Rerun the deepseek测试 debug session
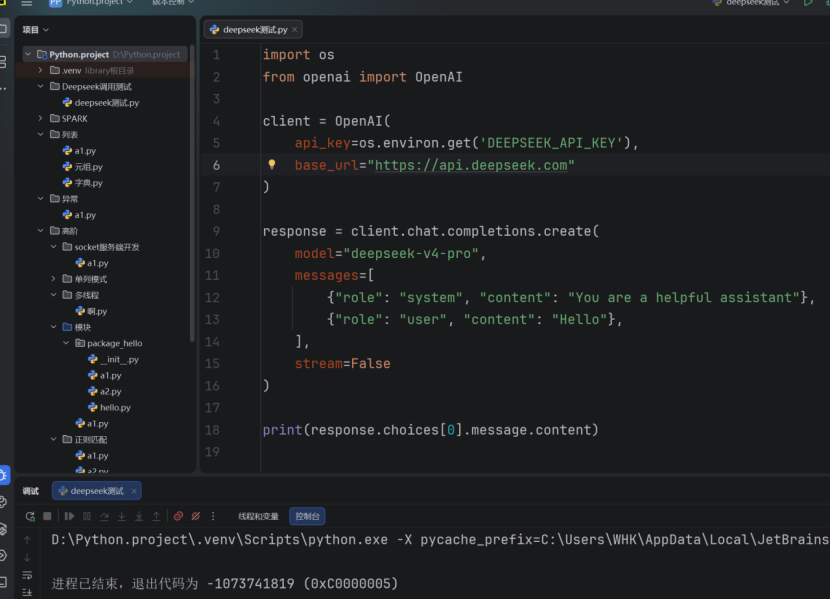This screenshot has width=830, height=599. pyautogui.click(x=30, y=516)
